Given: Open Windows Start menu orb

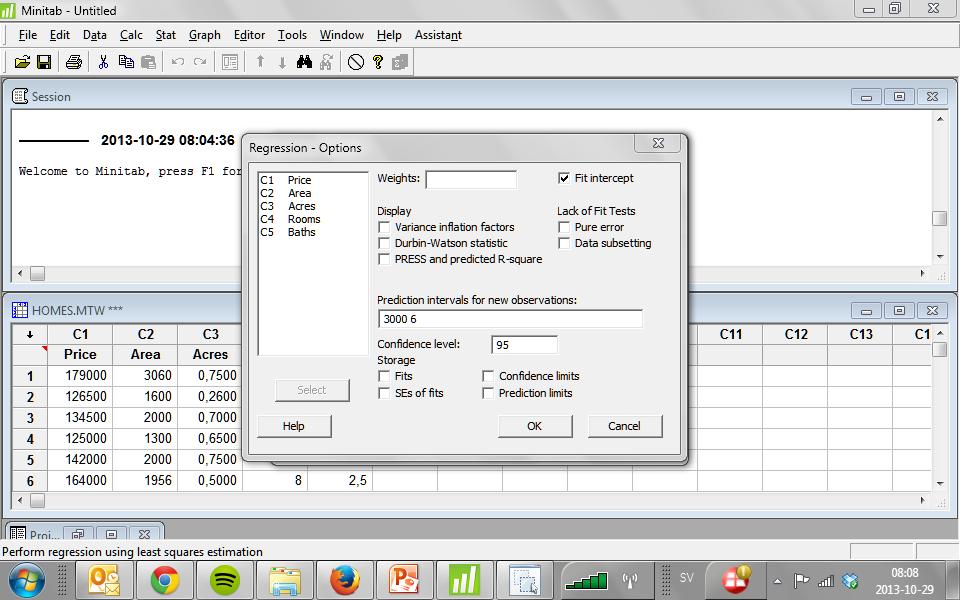Looking at the screenshot, I should 26,580.
